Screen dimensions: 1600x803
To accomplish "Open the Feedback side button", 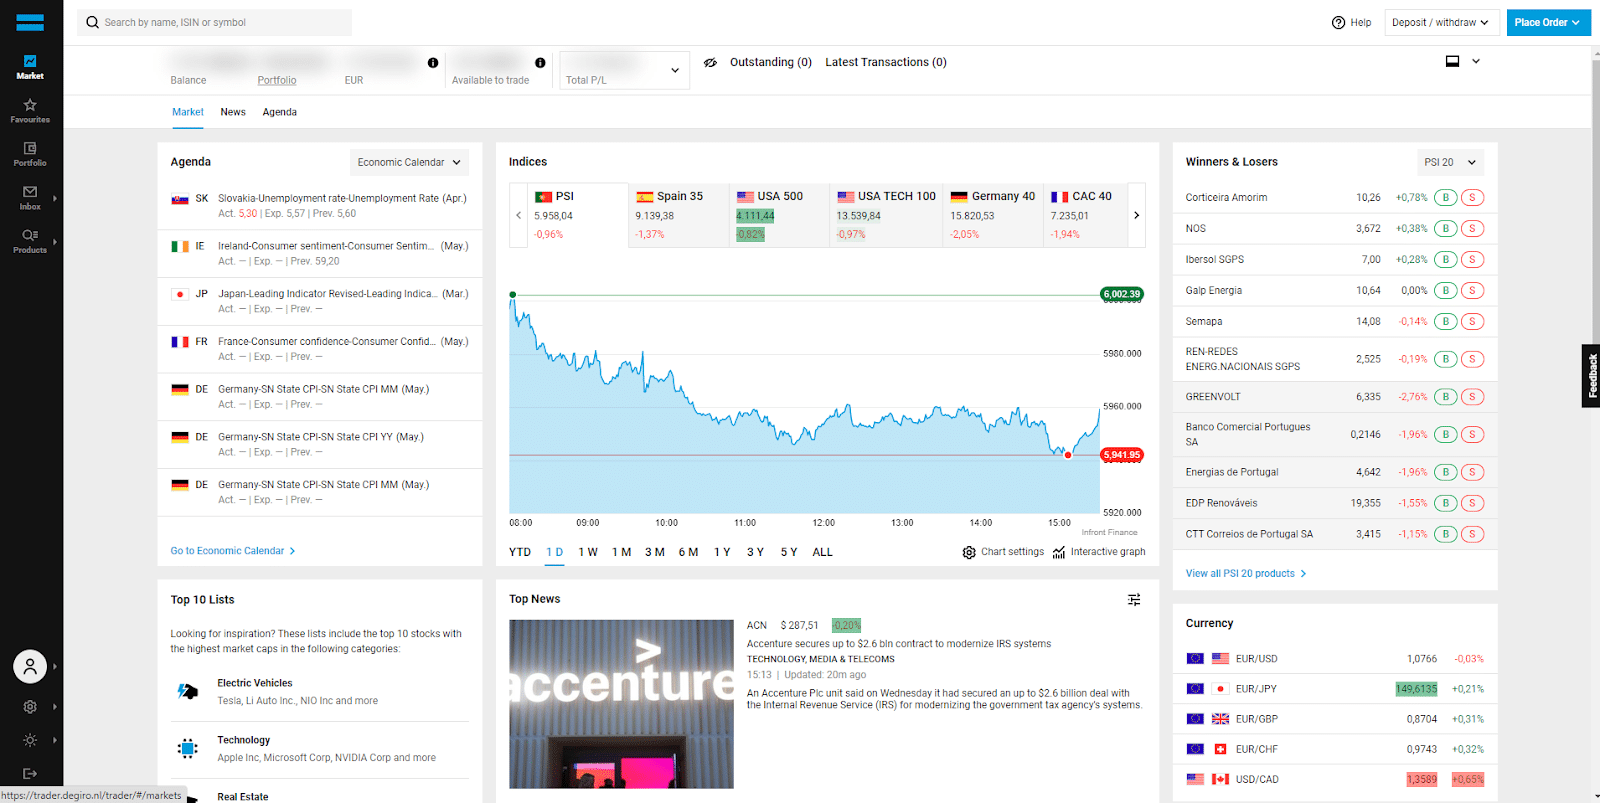I will coord(1591,376).
